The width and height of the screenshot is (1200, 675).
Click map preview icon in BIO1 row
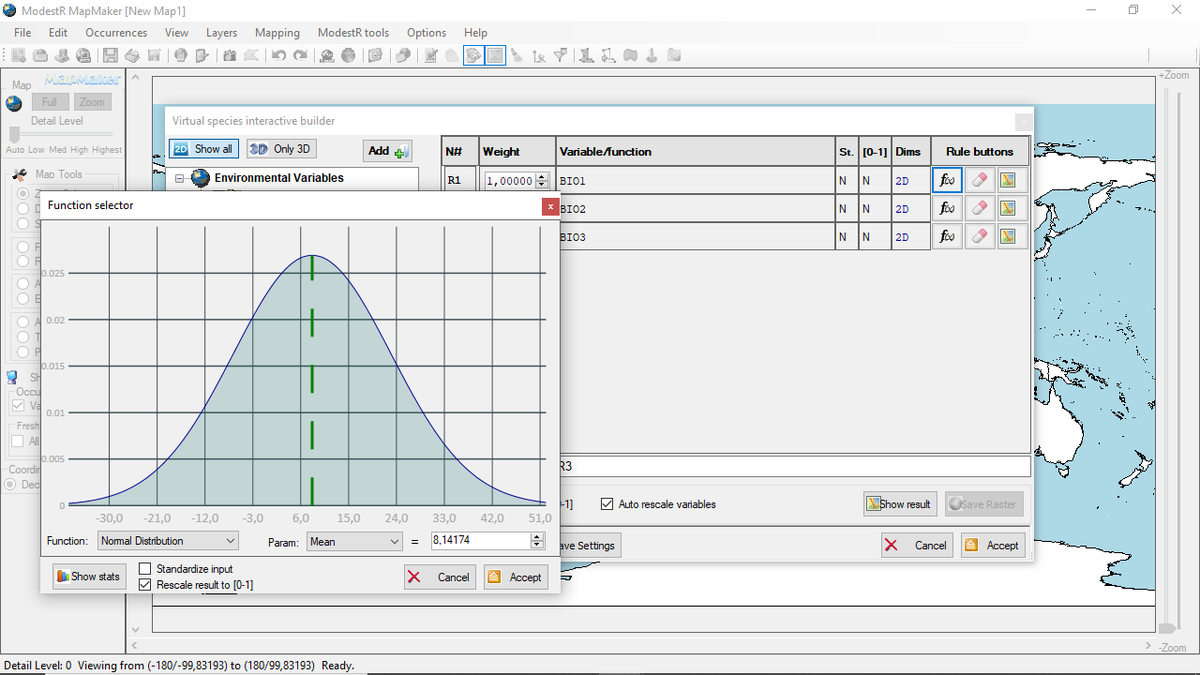[1009, 181]
